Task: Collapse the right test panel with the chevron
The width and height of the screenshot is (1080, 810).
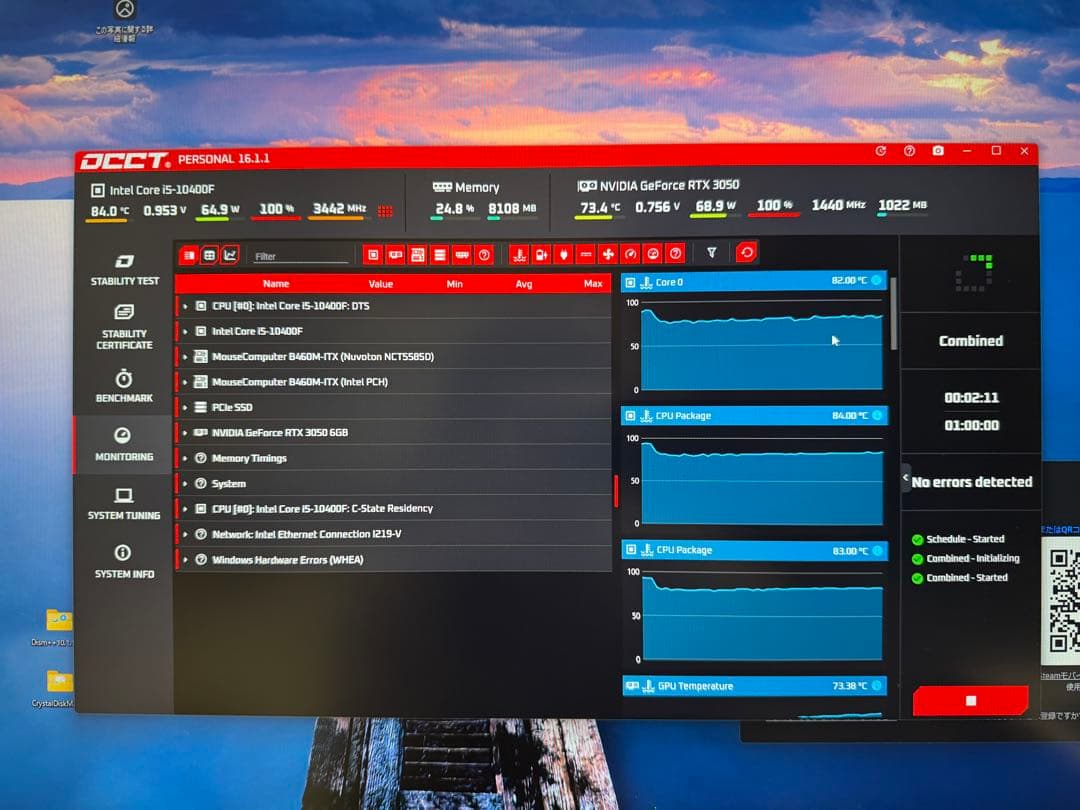Action: (x=906, y=477)
